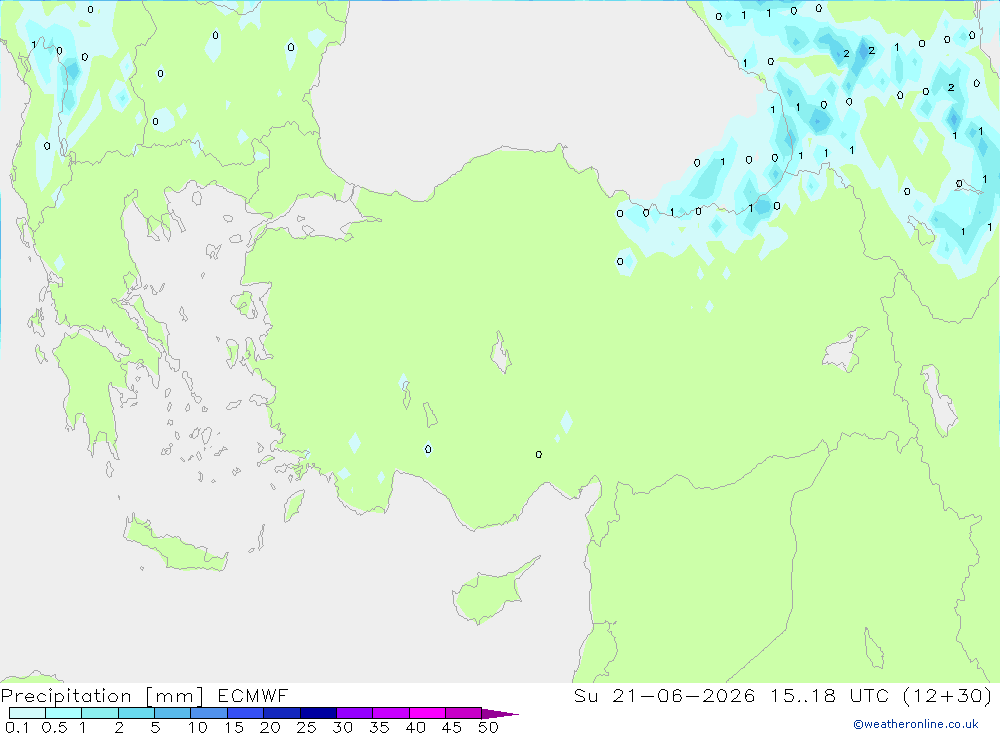Select the 25–30 mm navy legend swatch
This screenshot has height=733, width=1000.
point(318,713)
